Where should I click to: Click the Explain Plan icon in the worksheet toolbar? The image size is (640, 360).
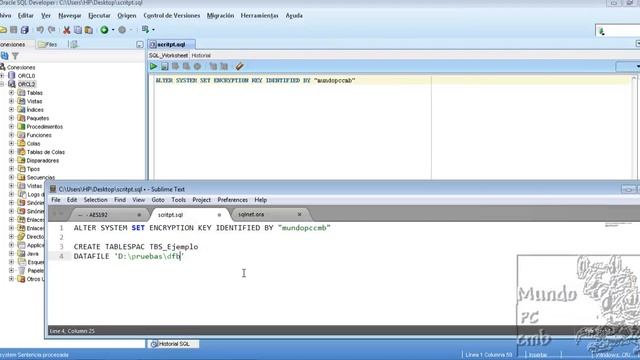pyautogui.click(x=213, y=66)
